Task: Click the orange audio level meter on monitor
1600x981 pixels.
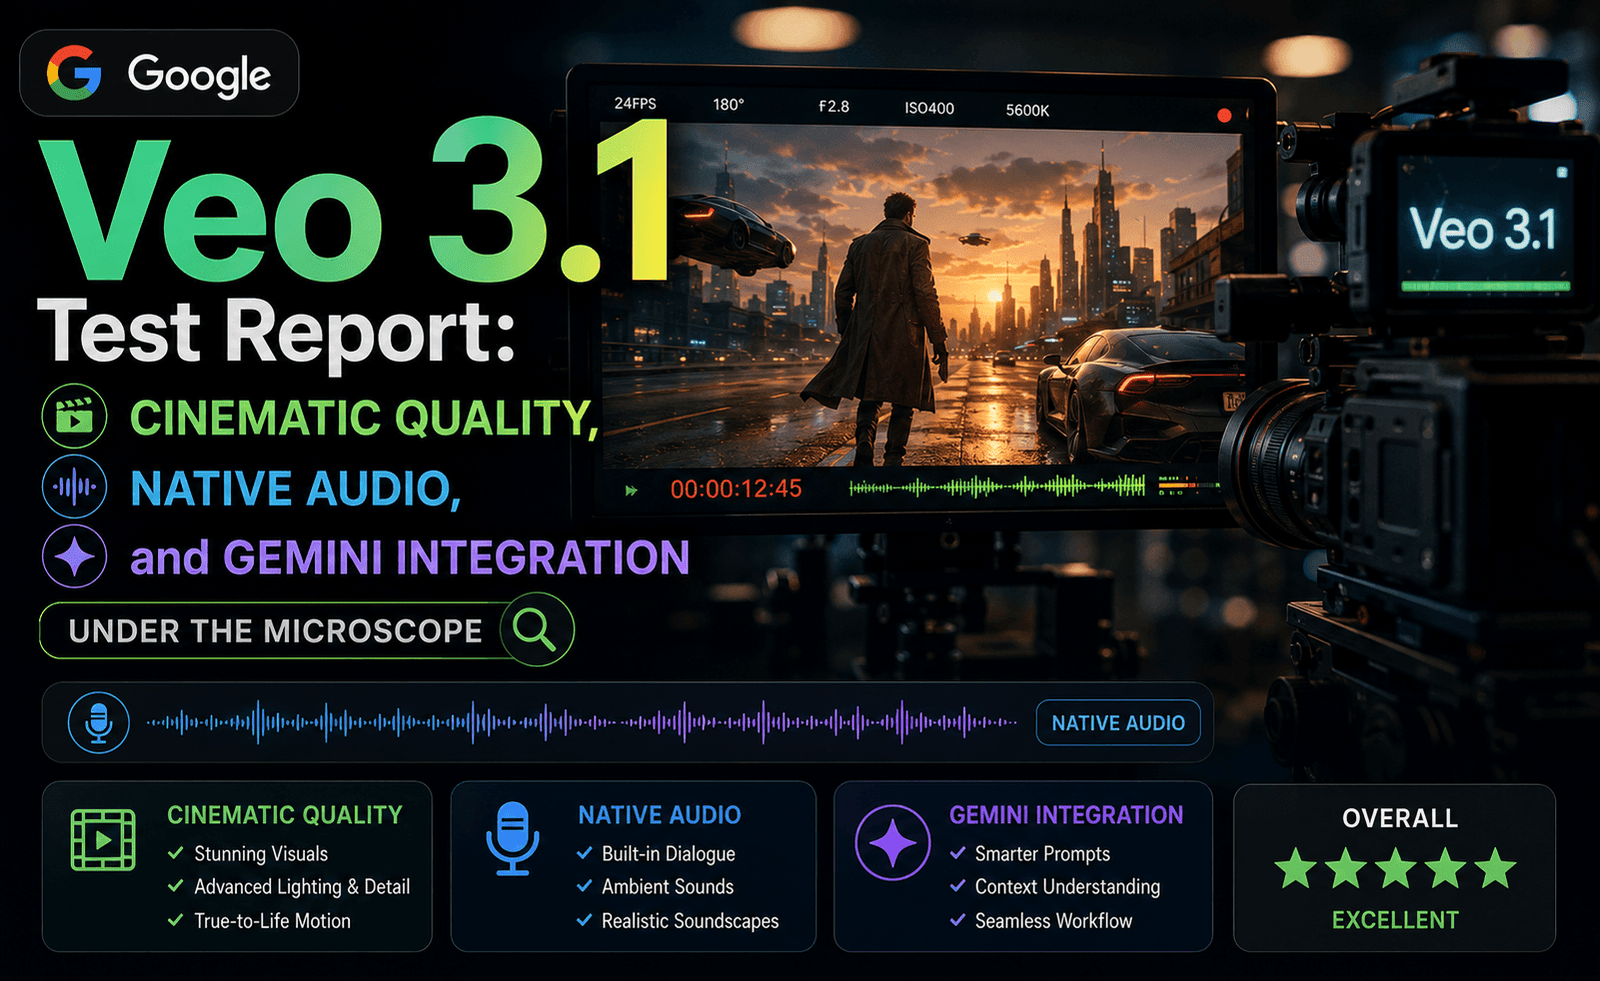Action: point(1188,486)
